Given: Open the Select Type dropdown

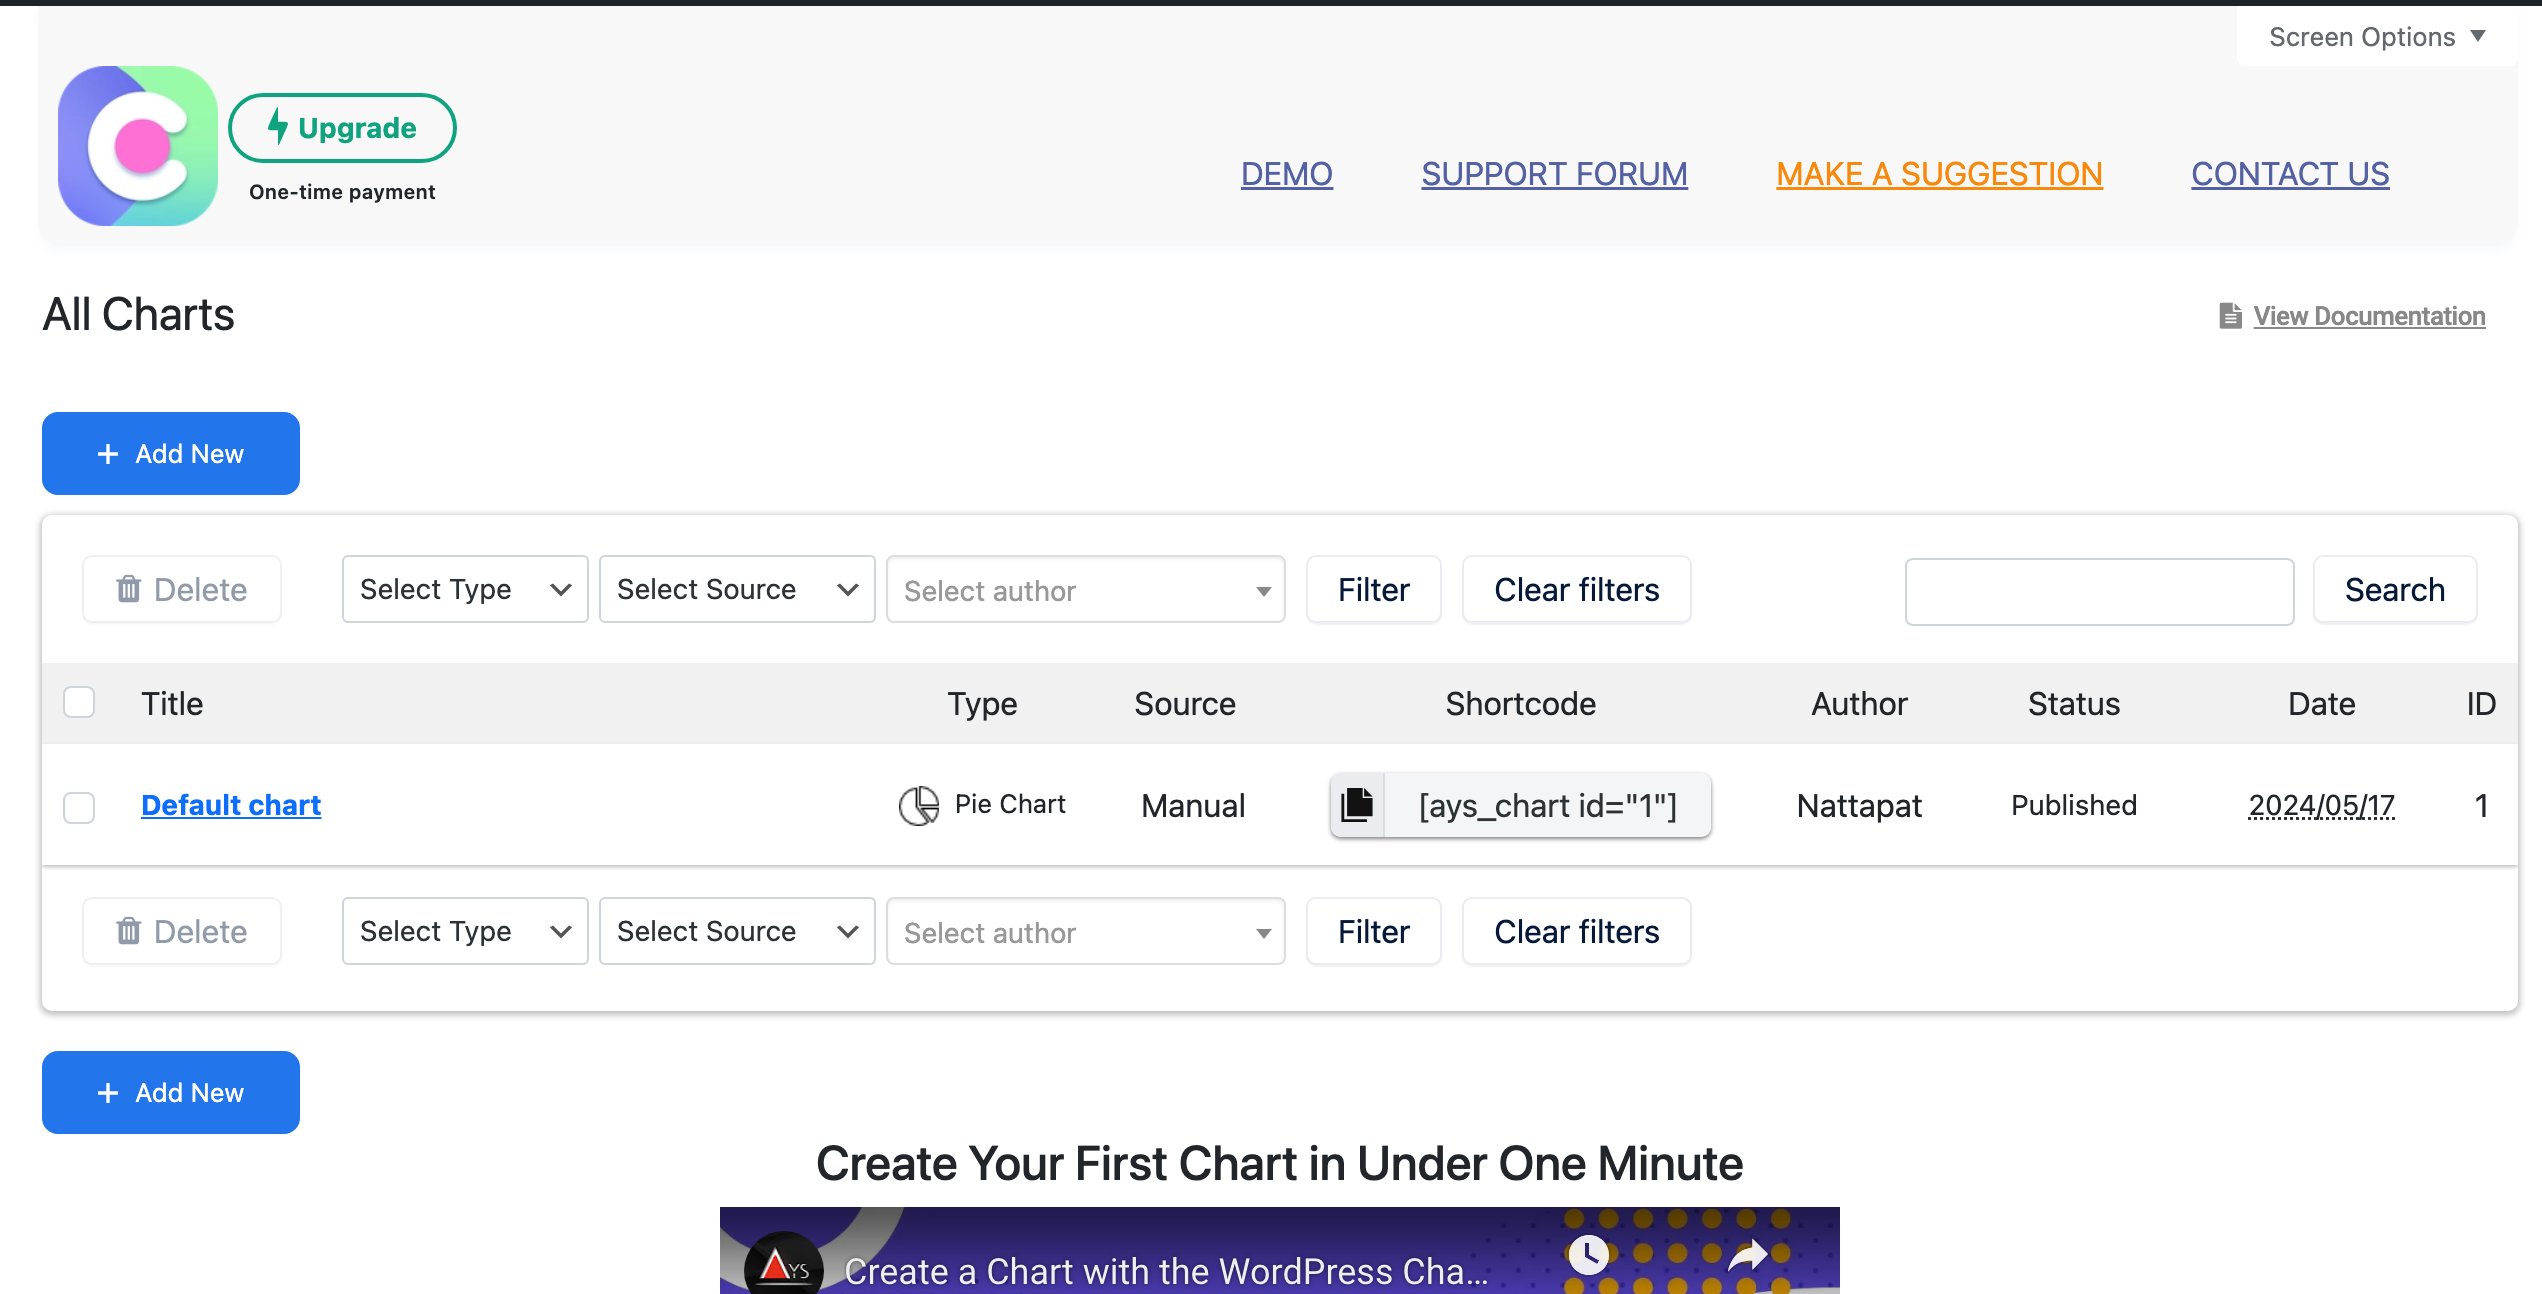Looking at the screenshot, I should pyautogui.click(x=464, y=589).
